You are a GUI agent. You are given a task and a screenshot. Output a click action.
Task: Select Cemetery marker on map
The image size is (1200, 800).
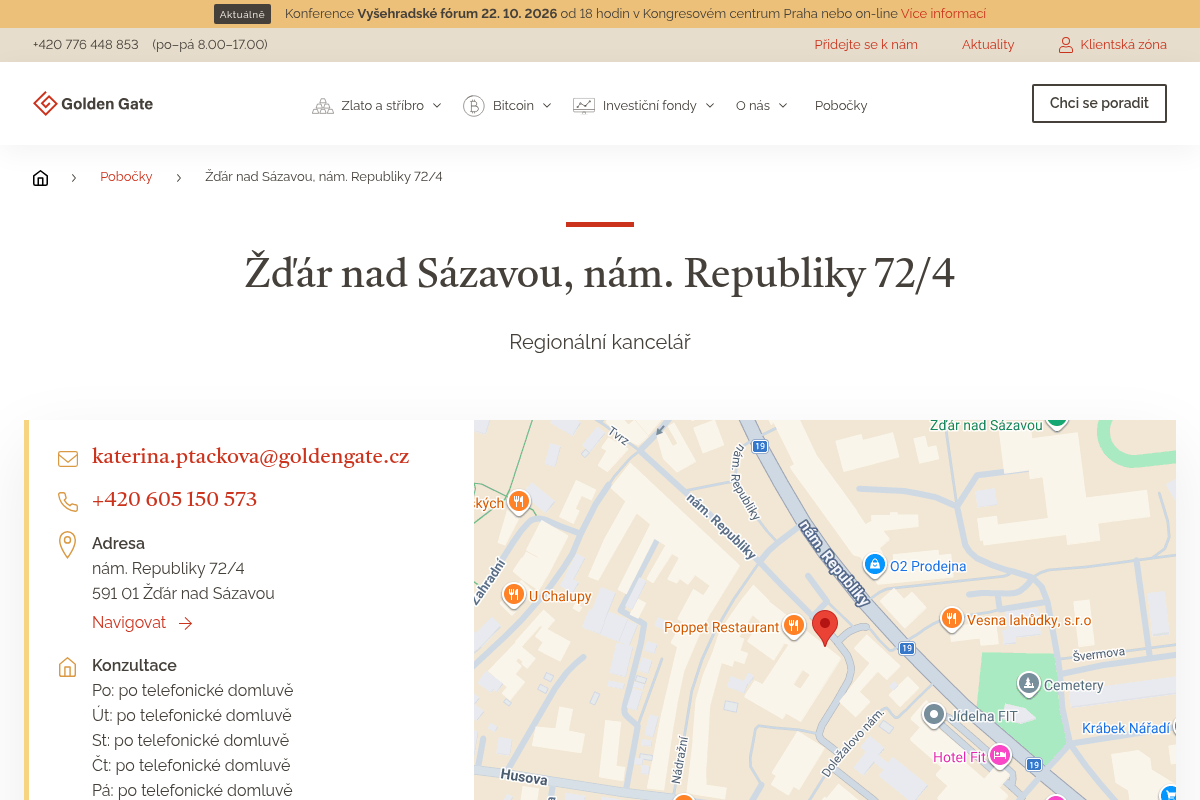coord(1029,684)
